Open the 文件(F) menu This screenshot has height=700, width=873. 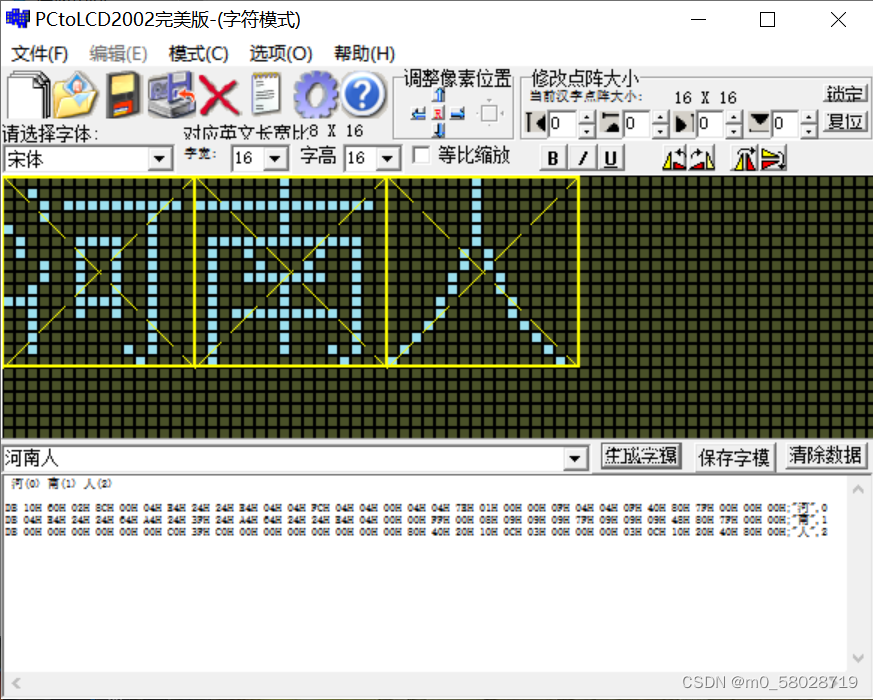(x=38, y=53)
